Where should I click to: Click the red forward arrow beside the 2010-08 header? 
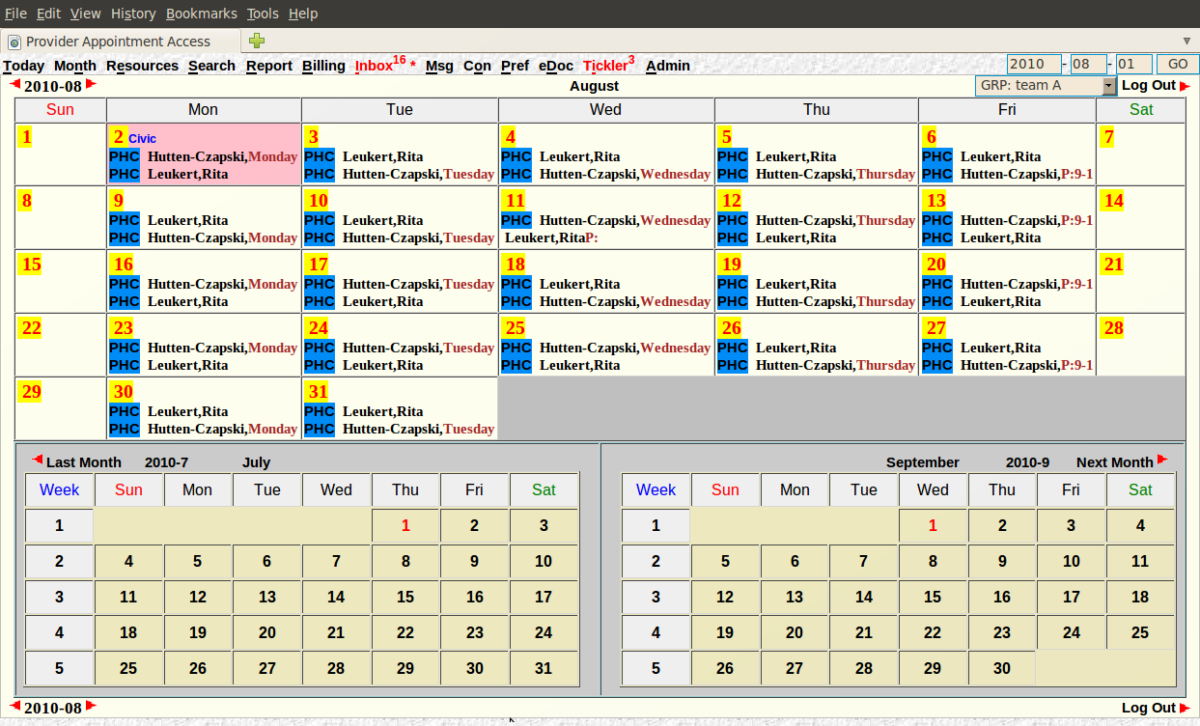(91, 86)
